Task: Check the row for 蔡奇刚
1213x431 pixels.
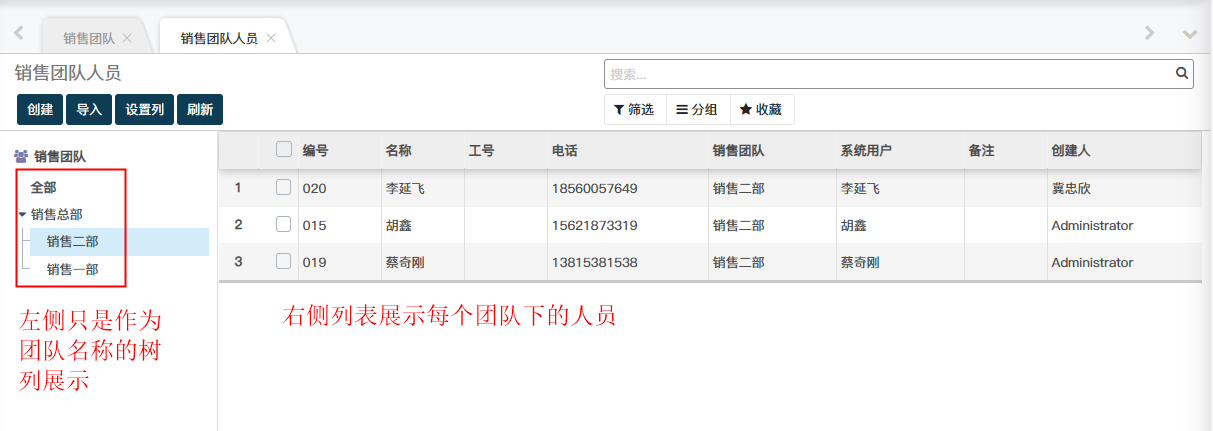Action: point(284,261)
